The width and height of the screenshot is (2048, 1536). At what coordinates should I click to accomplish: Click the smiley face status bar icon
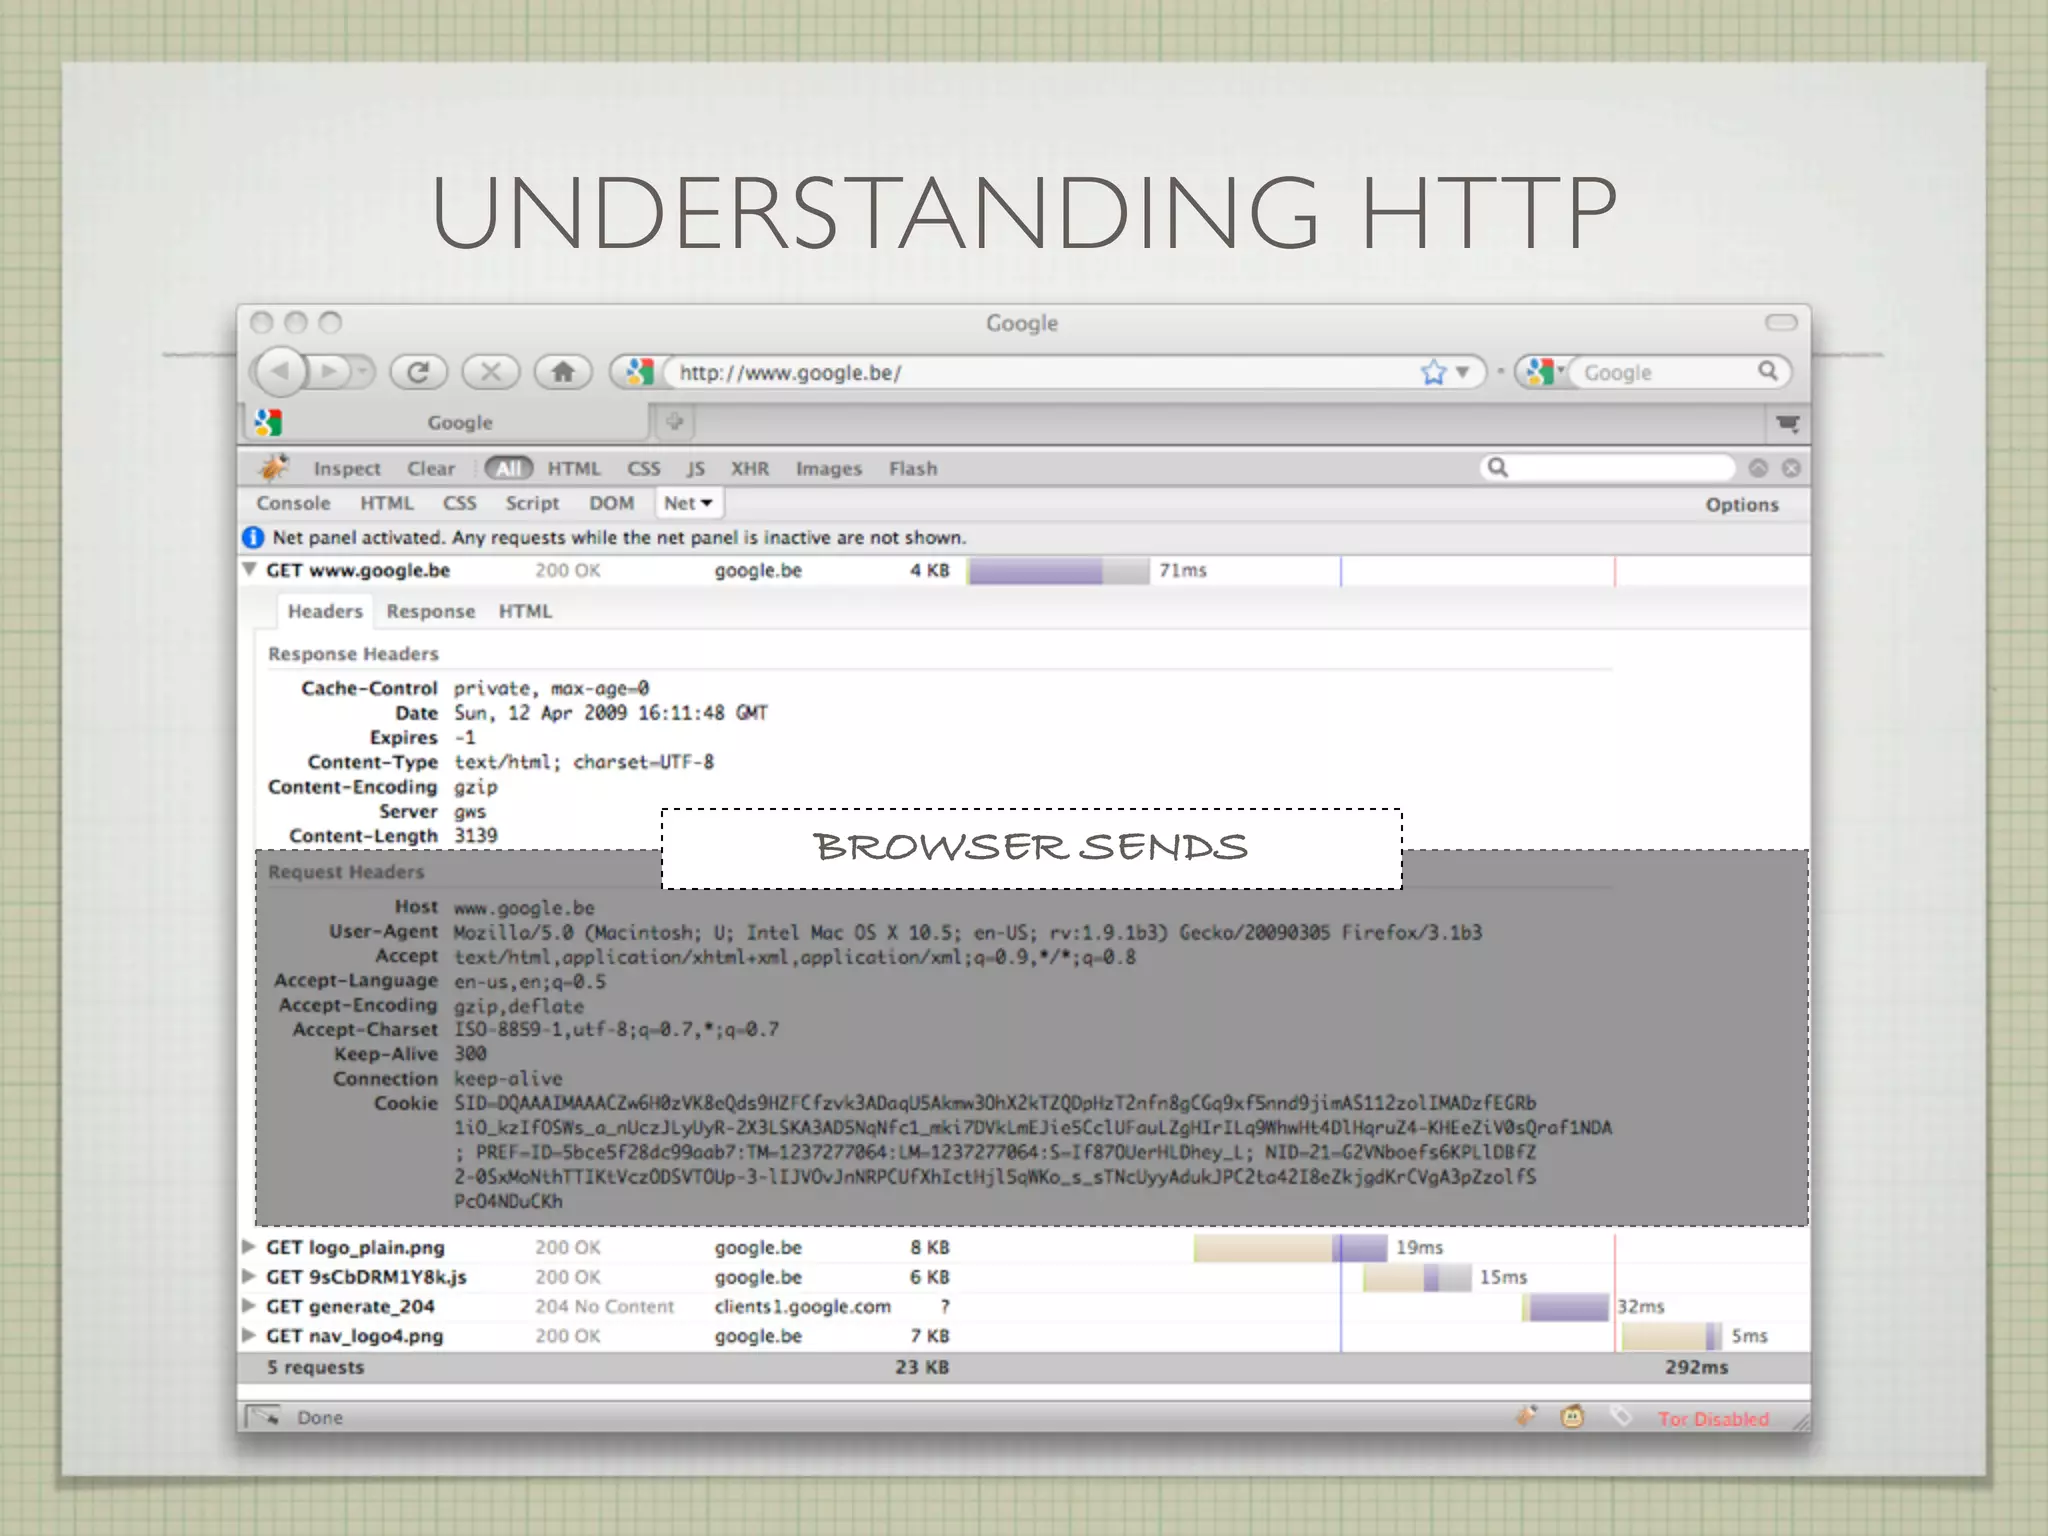(x=1573, y=1417)
